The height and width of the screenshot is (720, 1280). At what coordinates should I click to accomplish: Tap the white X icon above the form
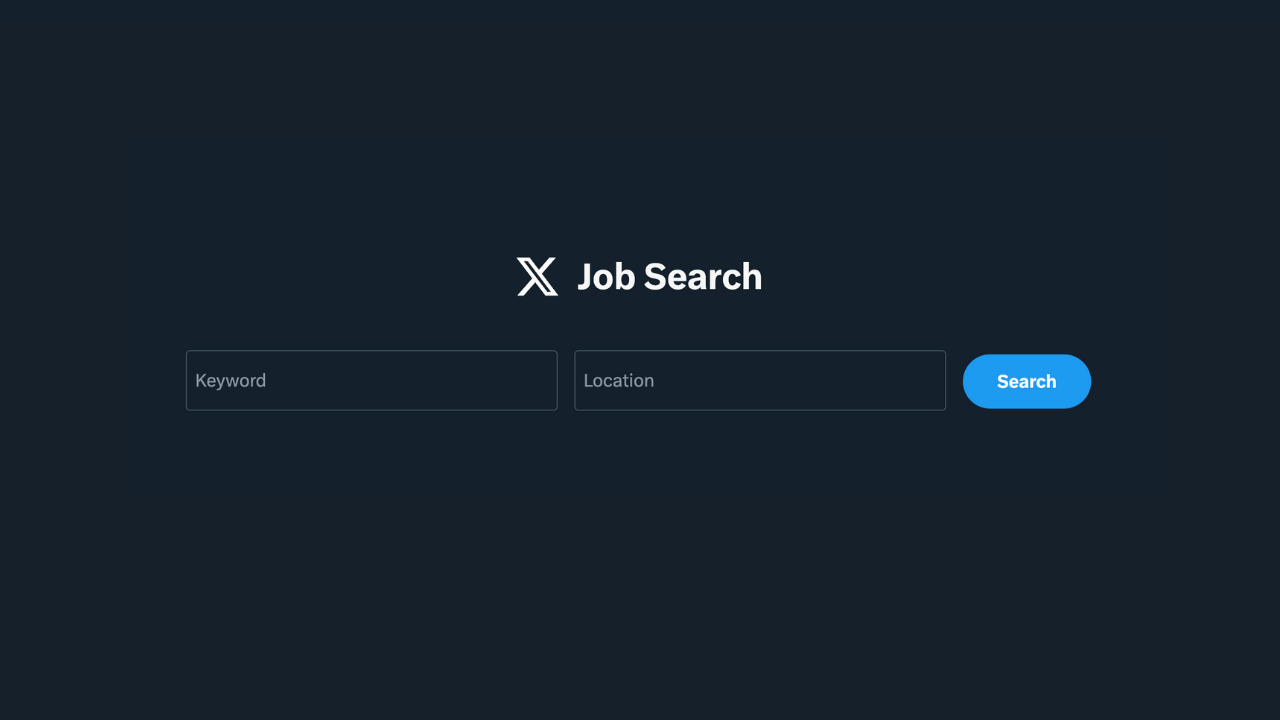click(537, 277)
